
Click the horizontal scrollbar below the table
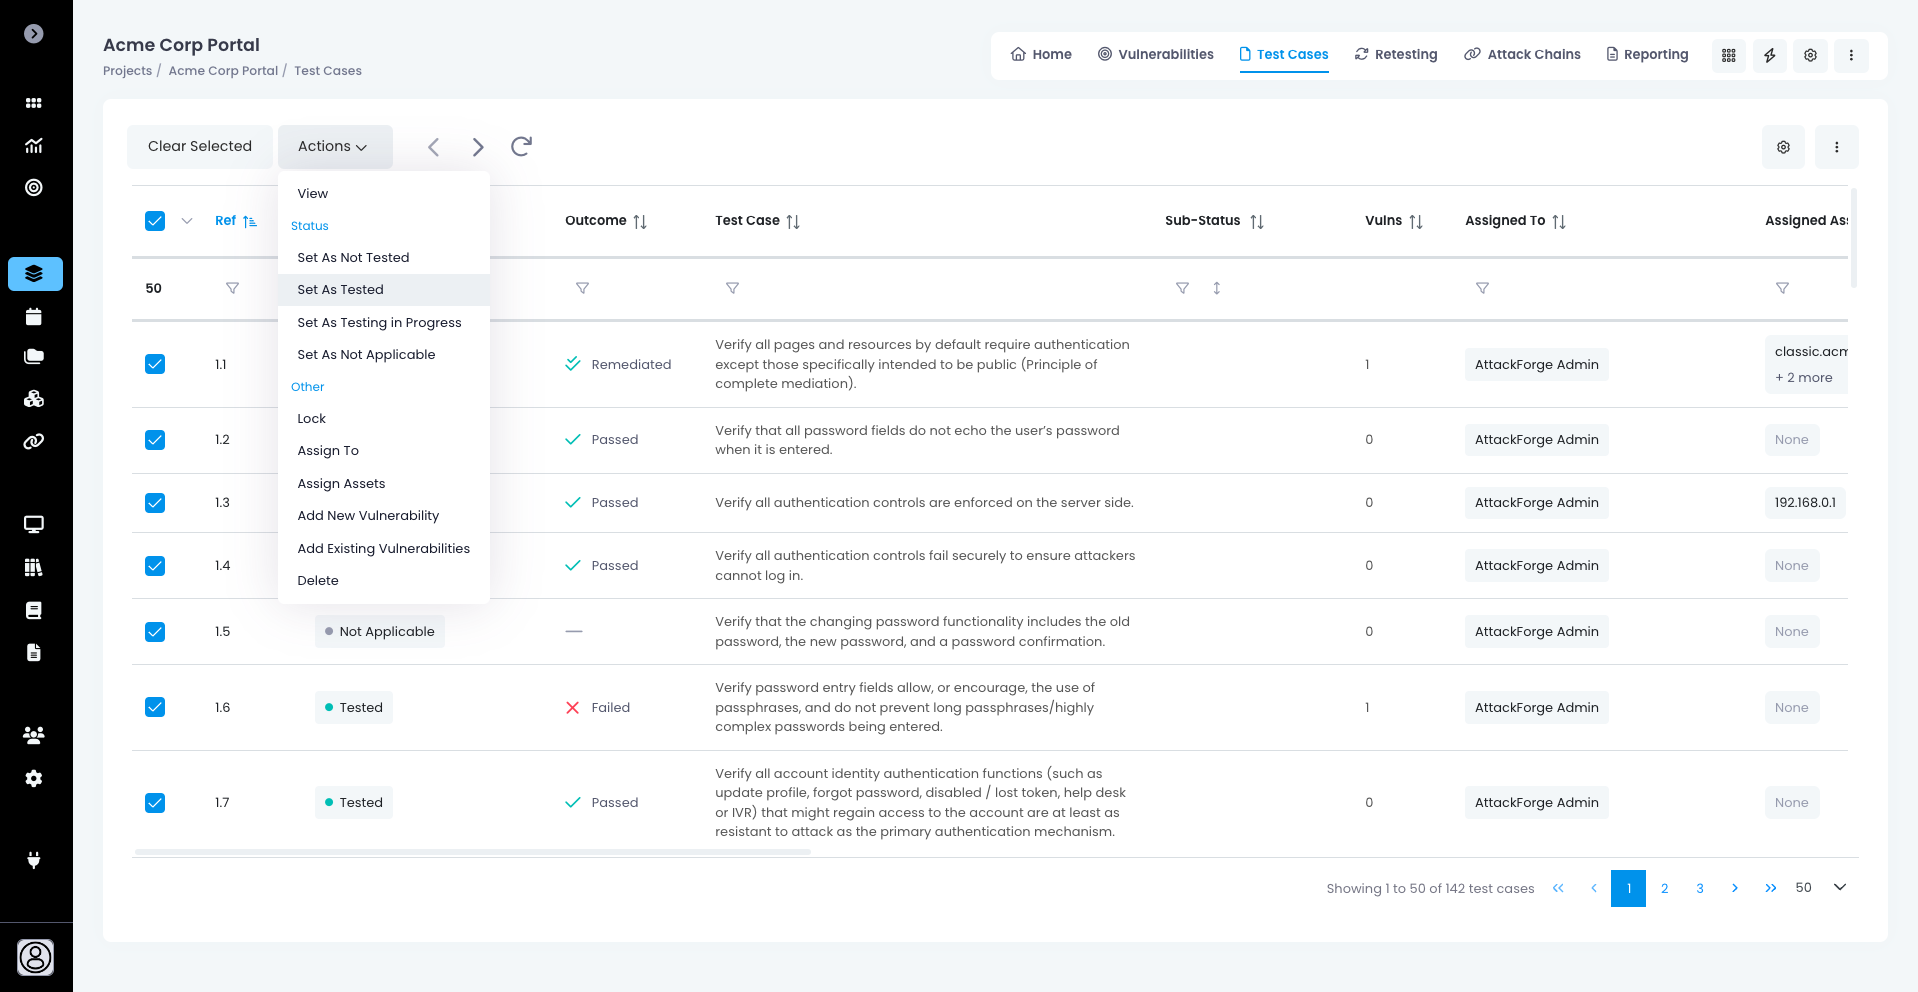tap(472, 852)
